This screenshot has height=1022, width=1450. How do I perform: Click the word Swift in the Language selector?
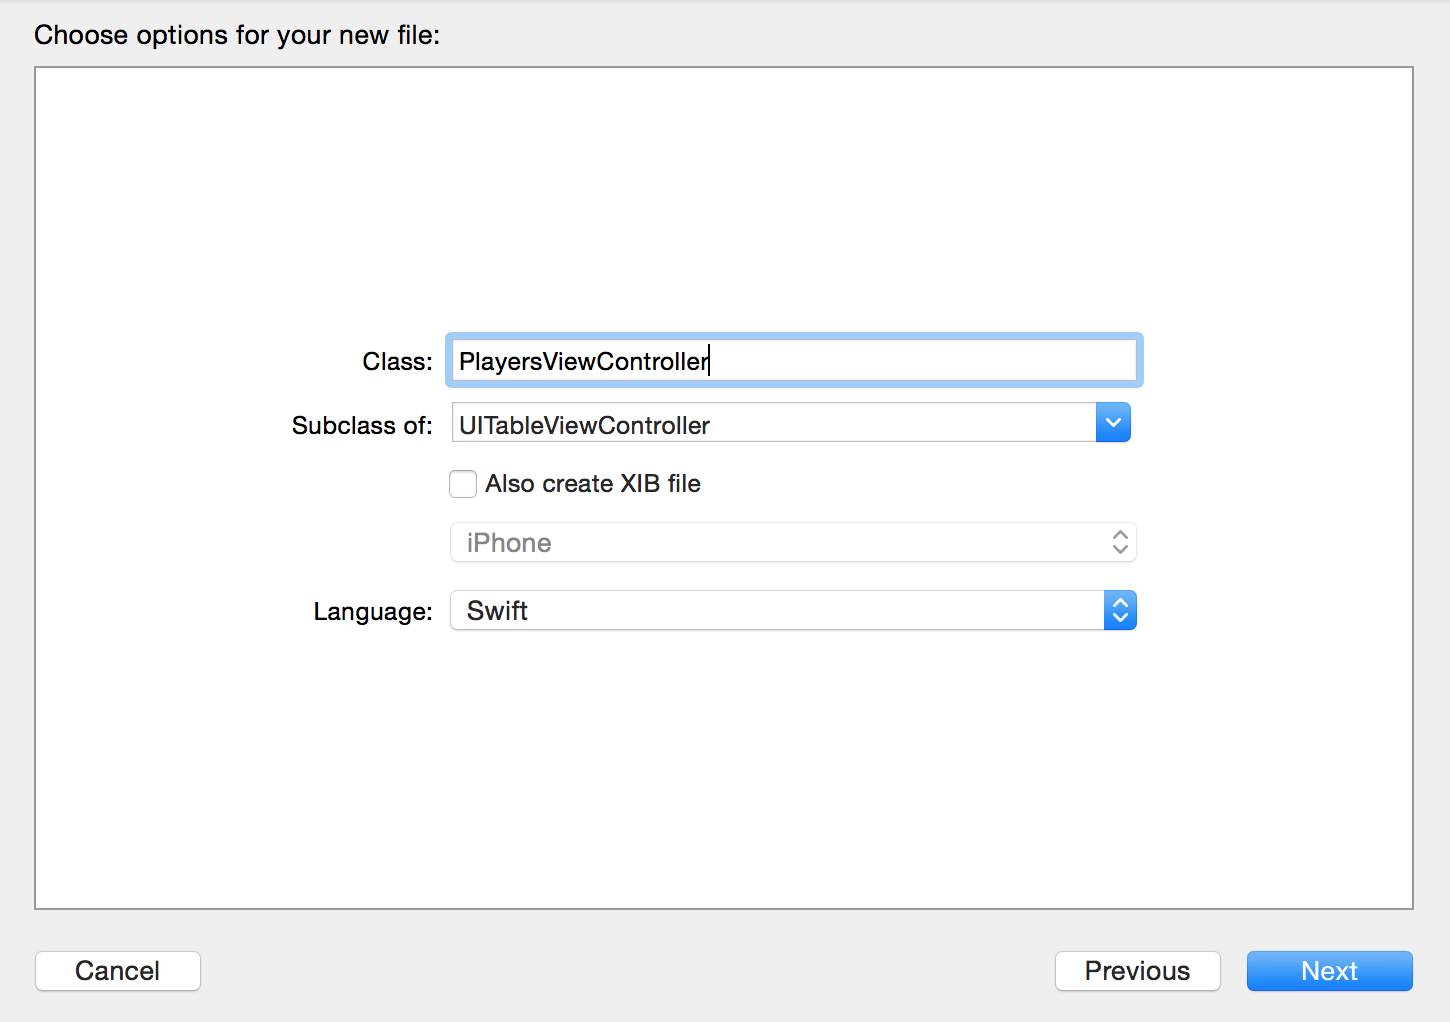(497, 611)
